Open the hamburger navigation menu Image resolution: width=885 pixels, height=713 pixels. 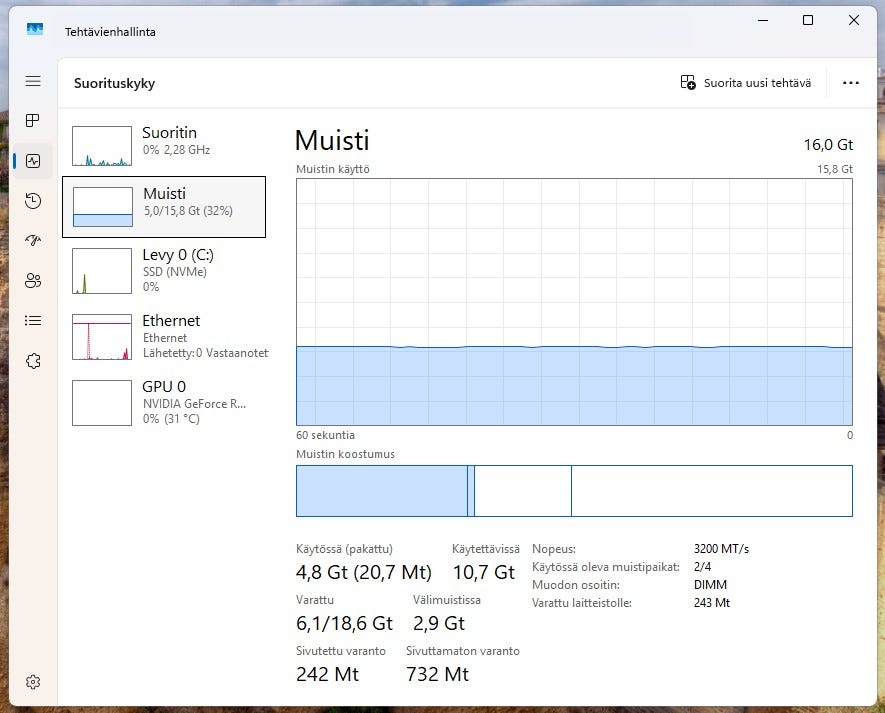pos(33,81)
